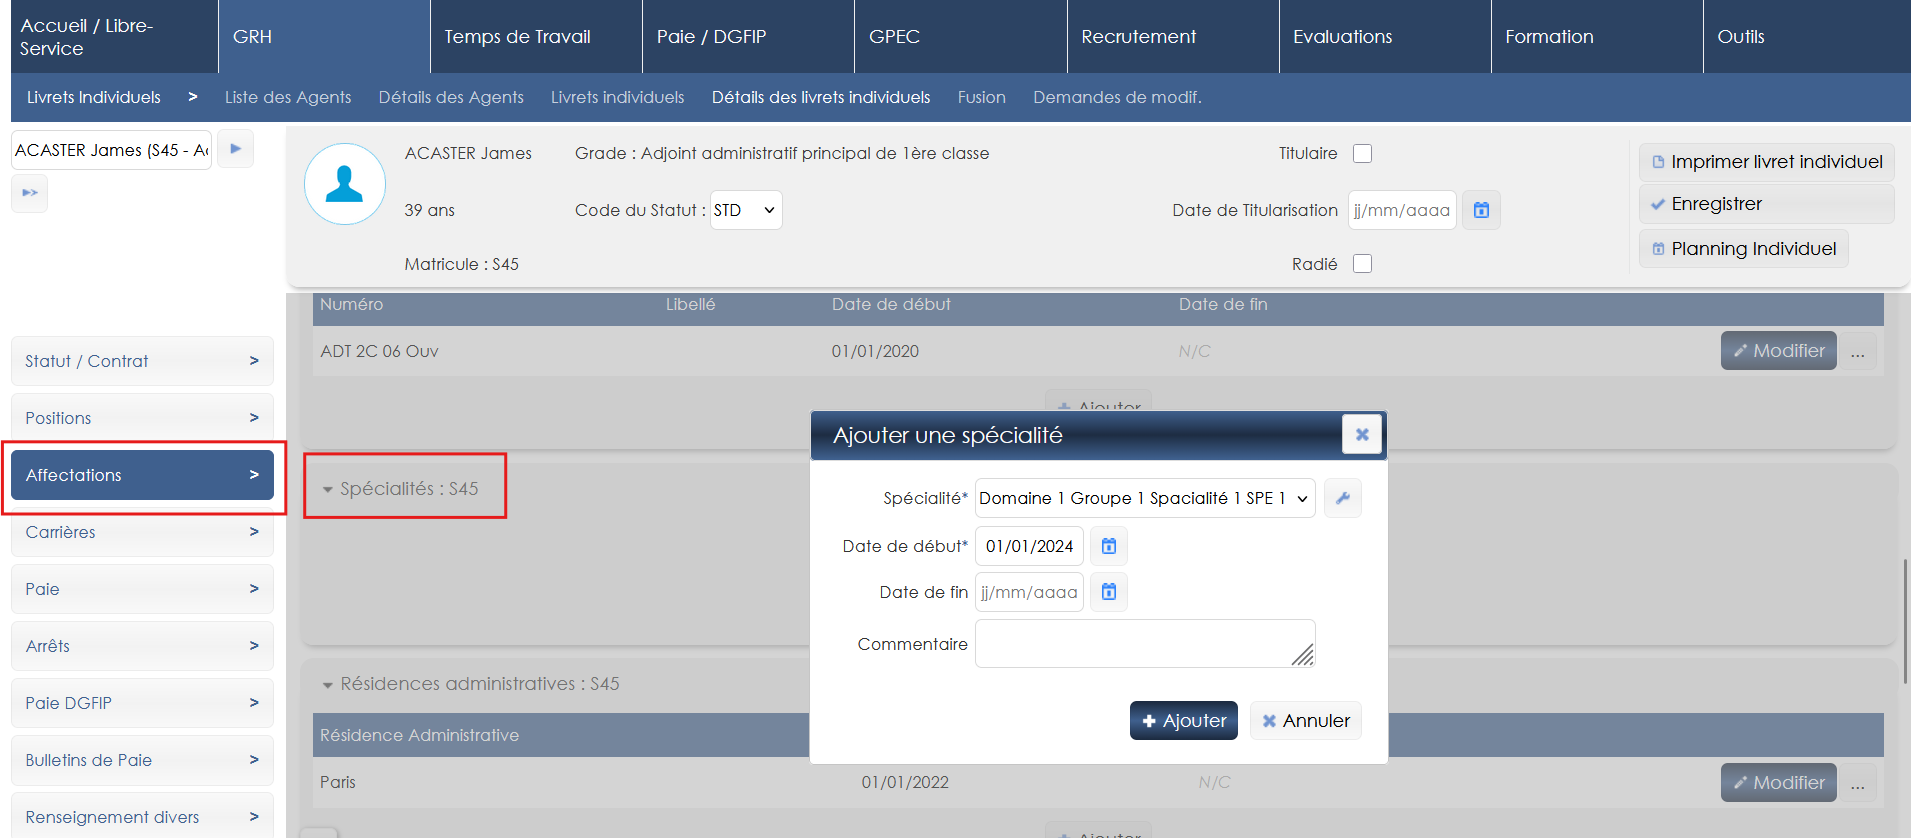Collapse the Résidences administratives section
1911x838 pixels.
[x=327, y=685]
